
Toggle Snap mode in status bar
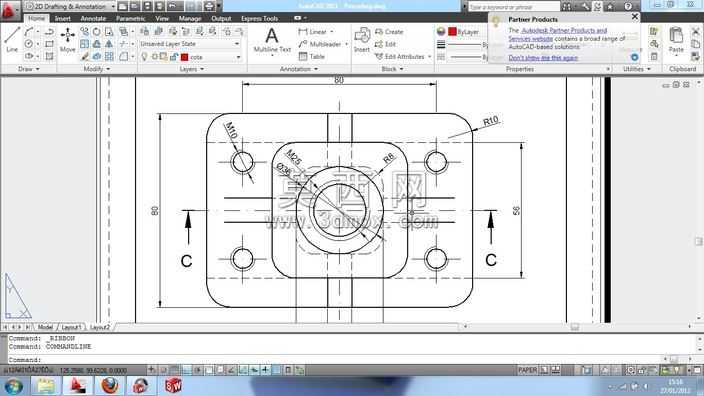click(163, 370)
